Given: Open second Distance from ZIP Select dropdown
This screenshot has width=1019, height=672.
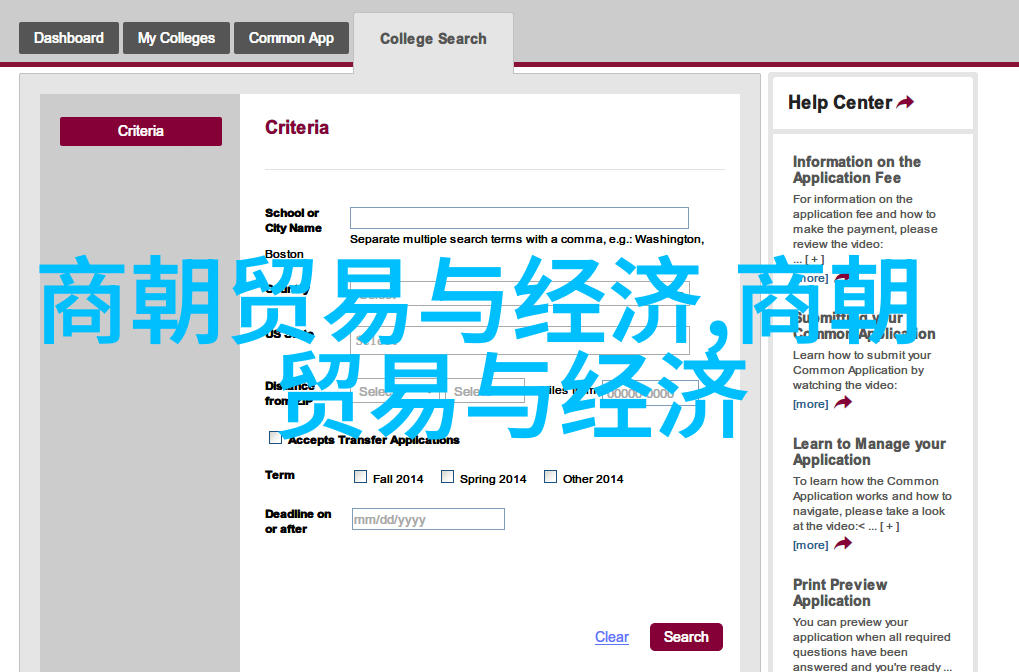Looking at the screenshot, I should (x=486, y=392).
